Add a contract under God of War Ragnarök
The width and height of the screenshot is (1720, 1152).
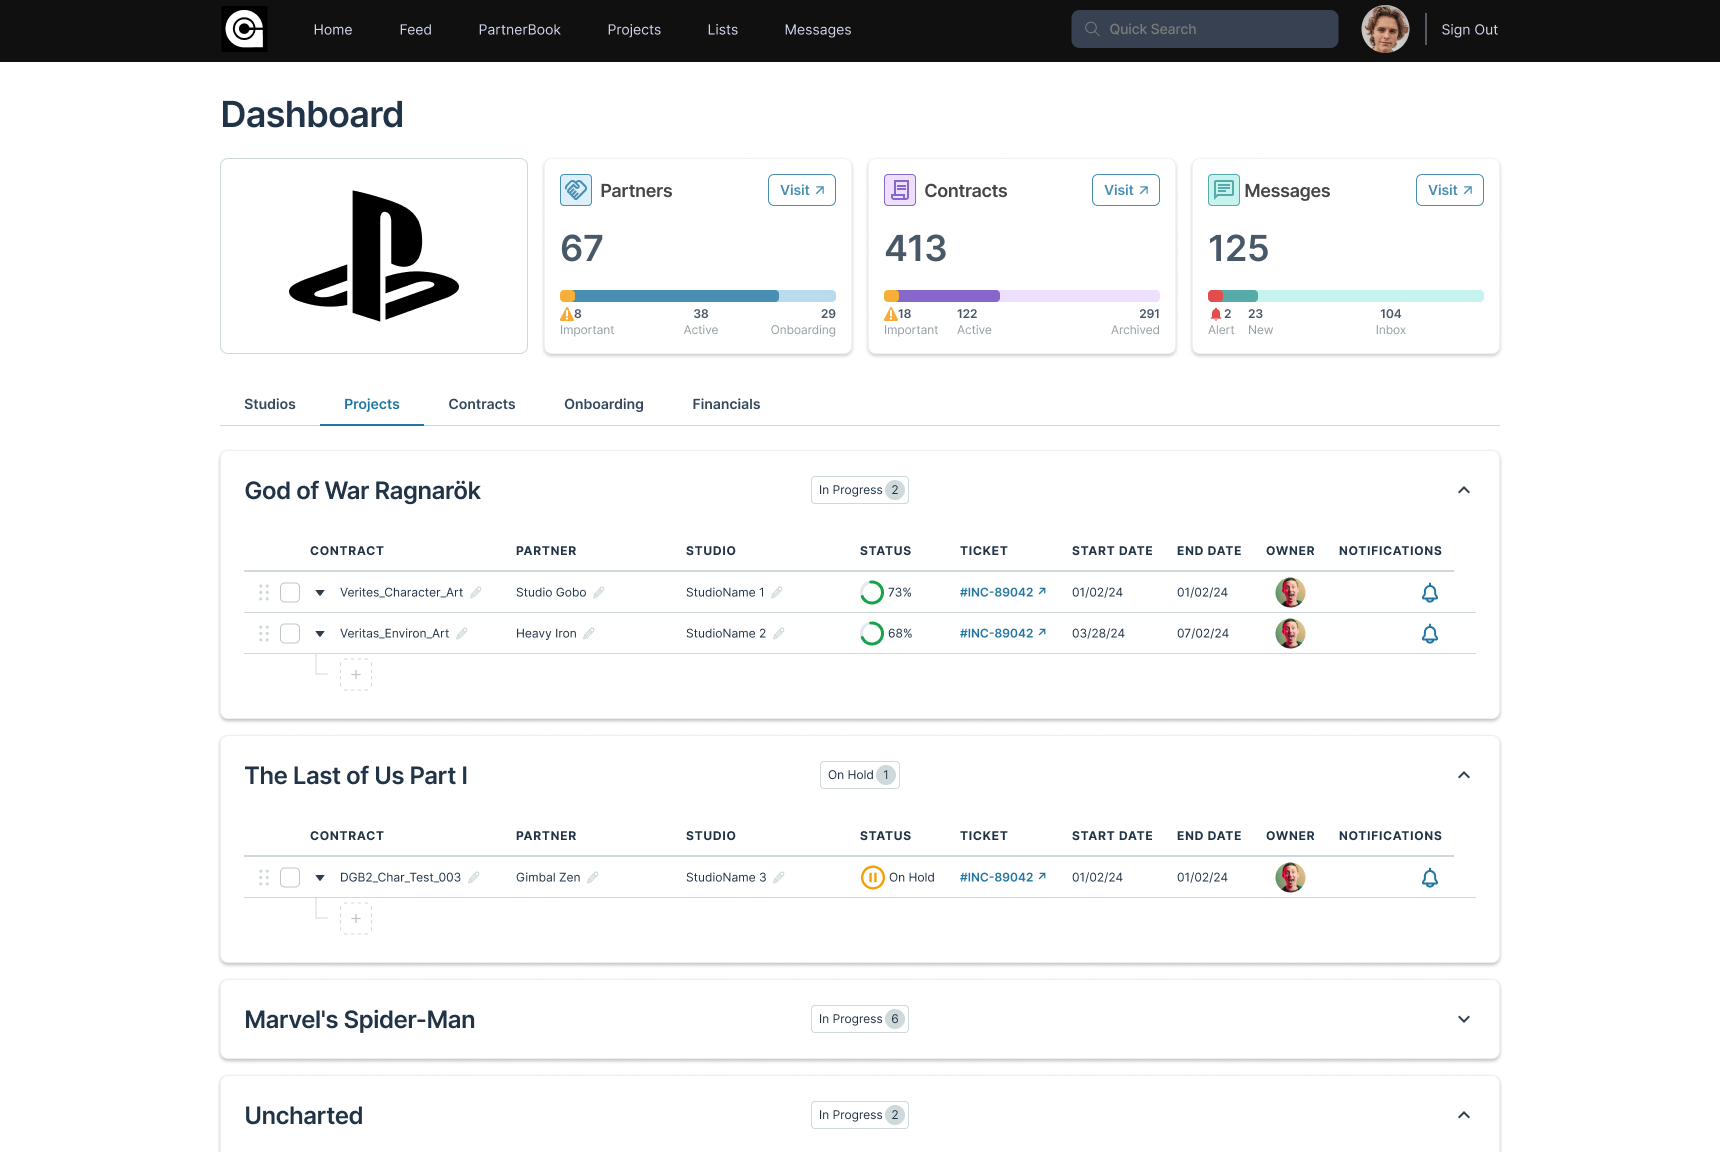pos(356,675)
